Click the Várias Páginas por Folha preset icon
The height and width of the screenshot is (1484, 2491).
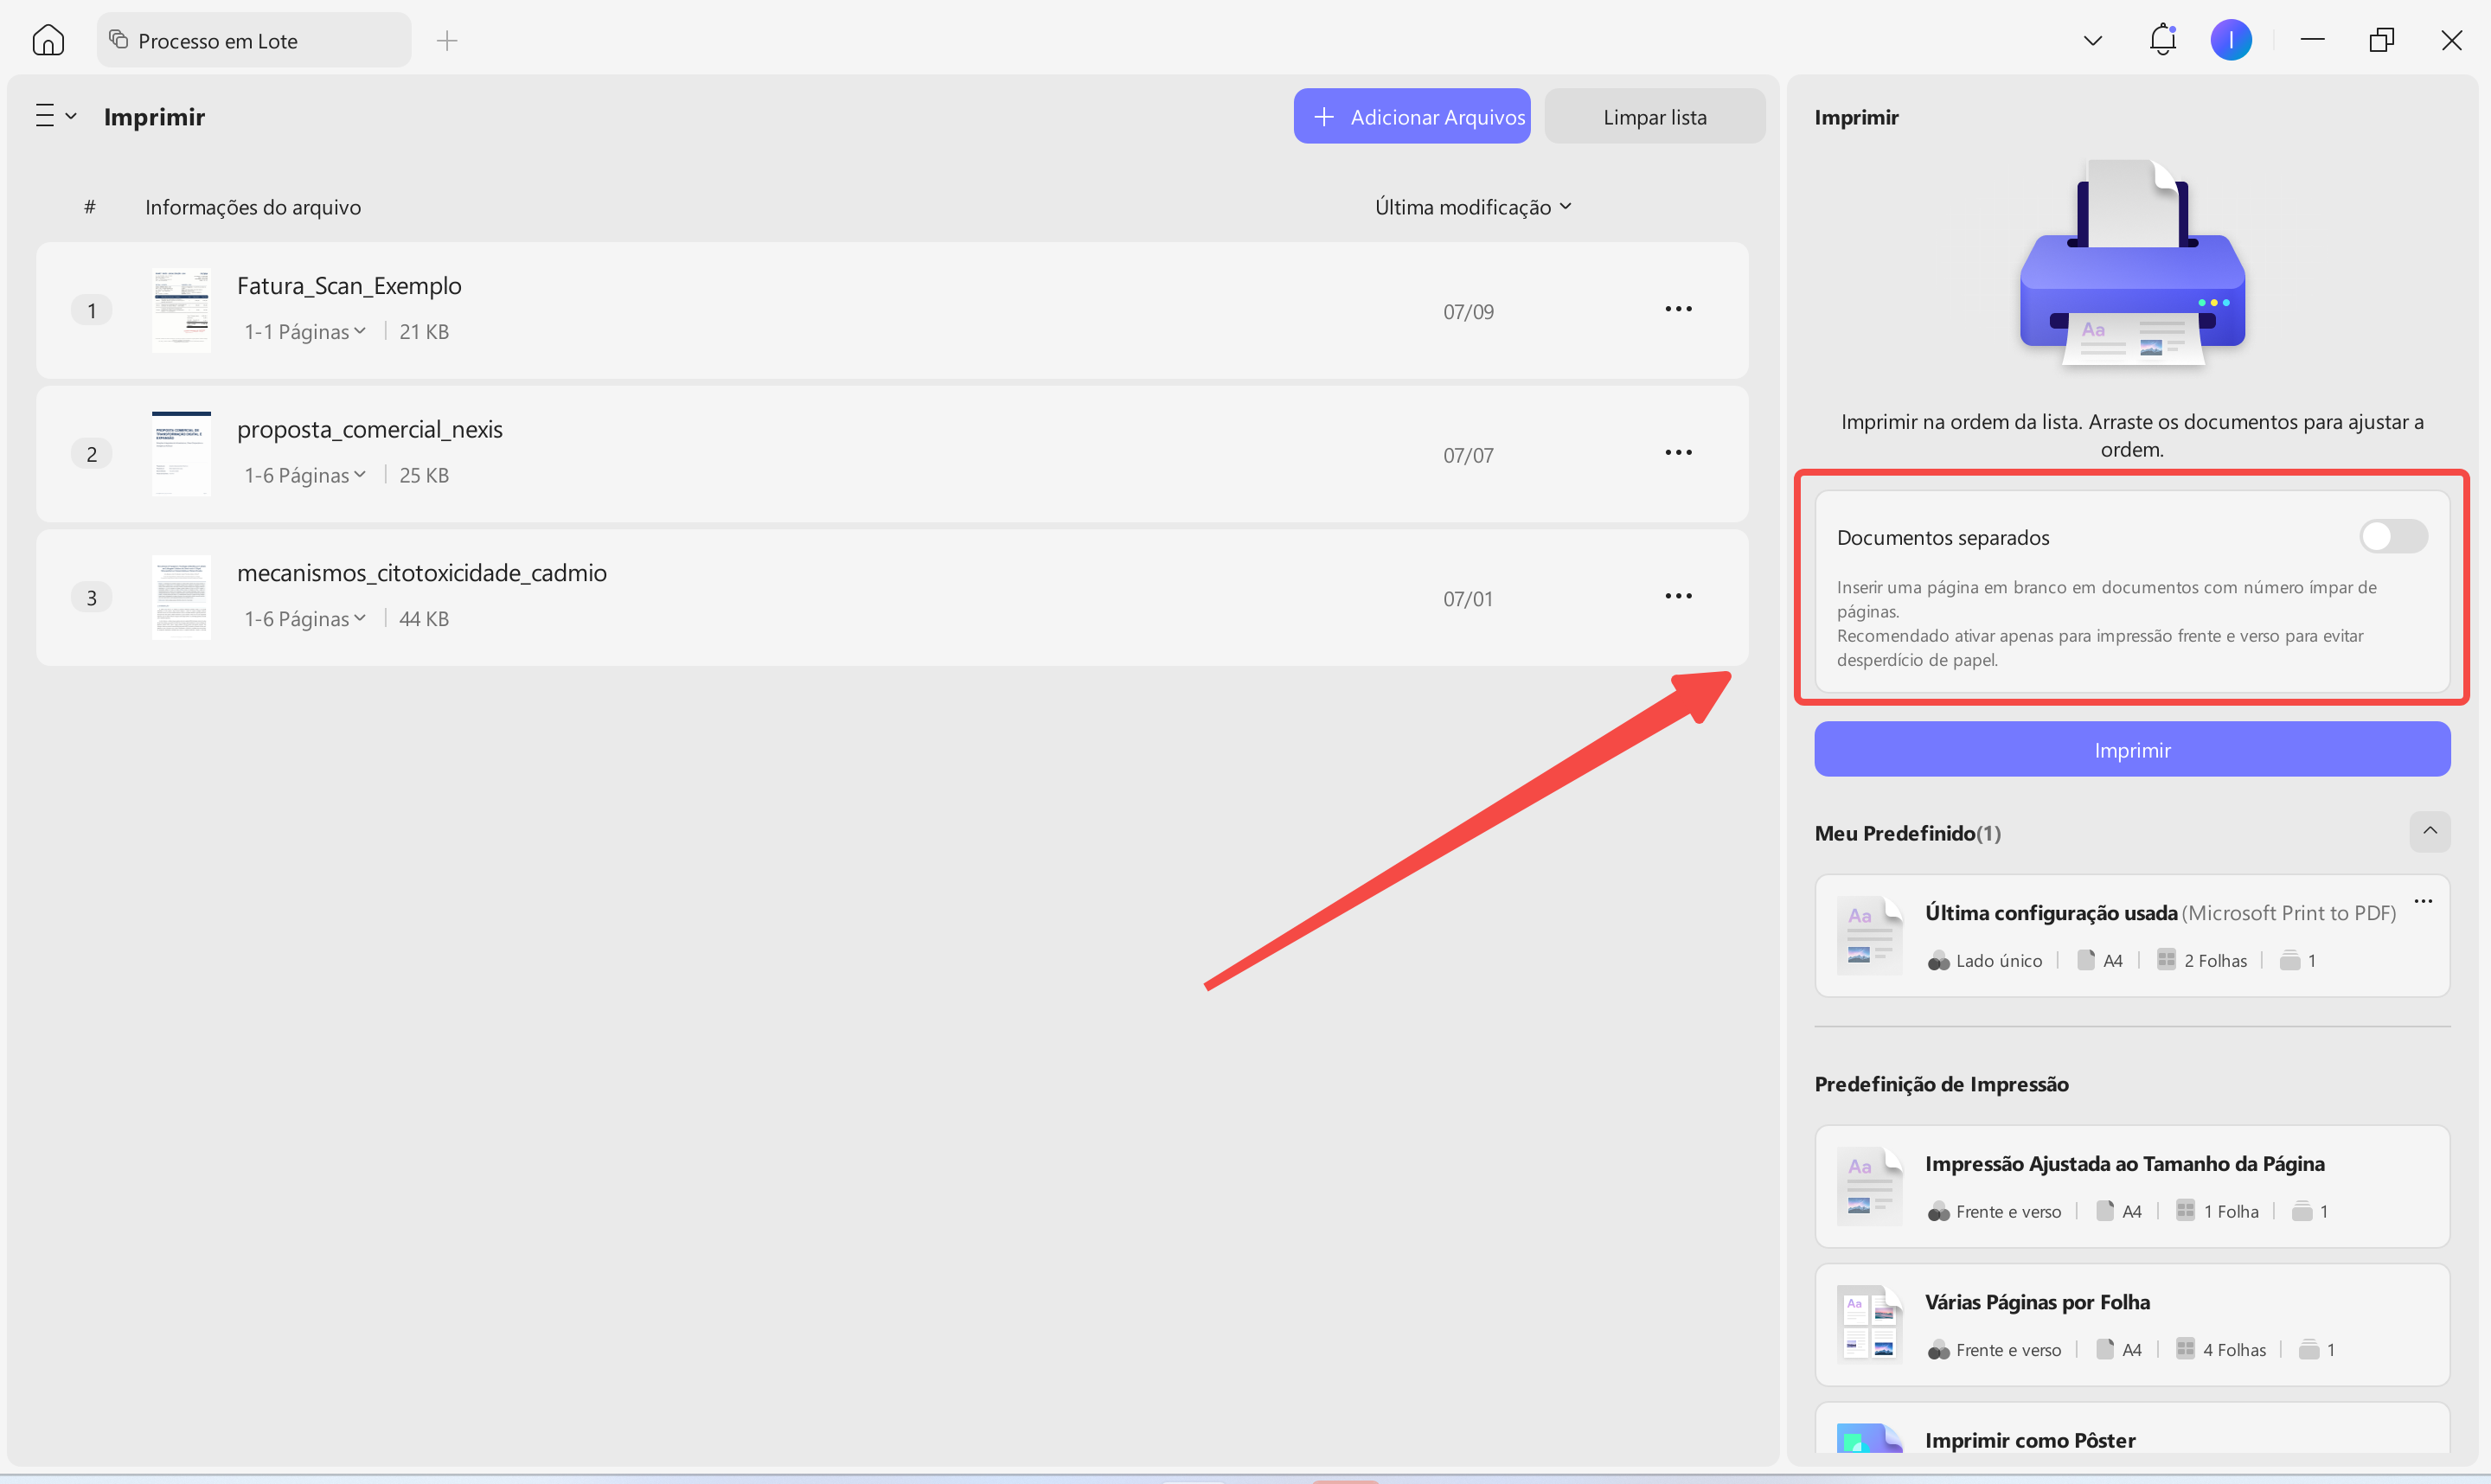[x=1869, y=1324]
